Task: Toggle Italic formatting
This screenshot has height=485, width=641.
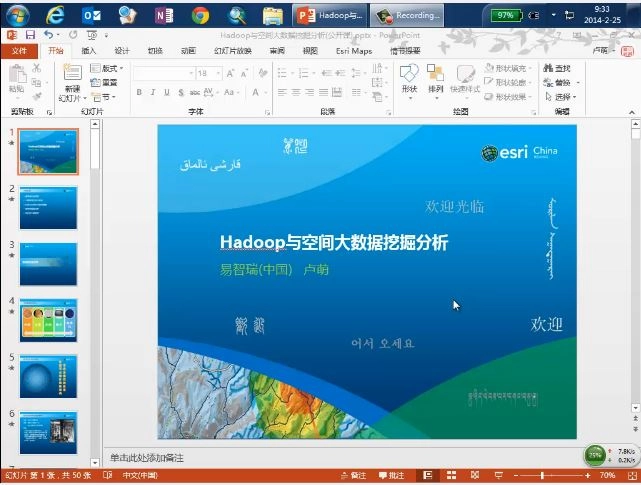Action: click(152, 92)
